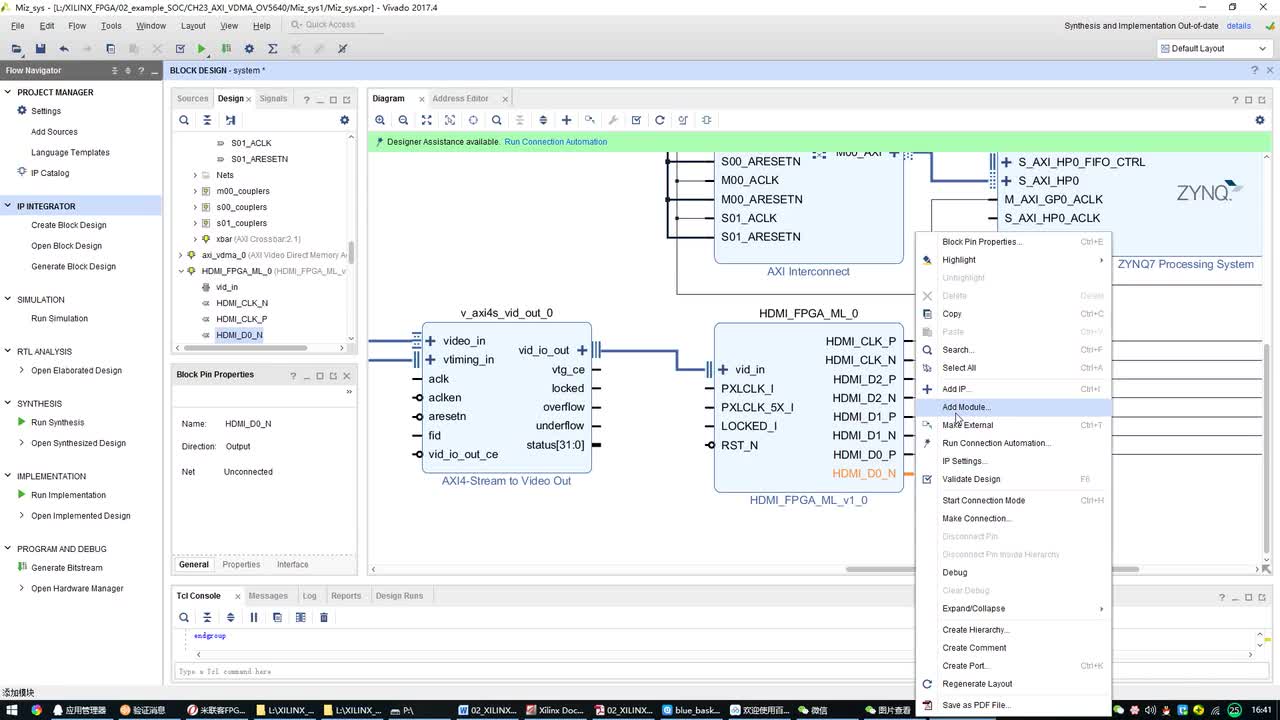The width and height of the screenshot is (1280, 720).
Task: Click the Copy icon in the main toolbar
Action: pyautogui.click(x=110, y=48)
